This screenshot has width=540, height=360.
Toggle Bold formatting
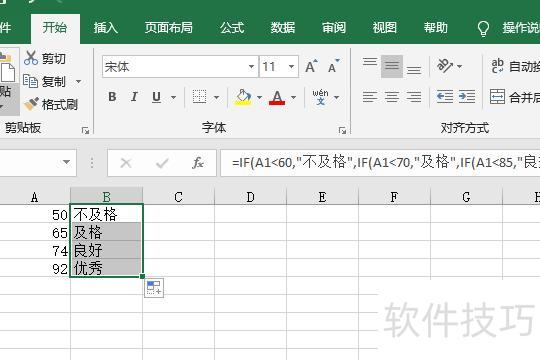tap(112, 97)
